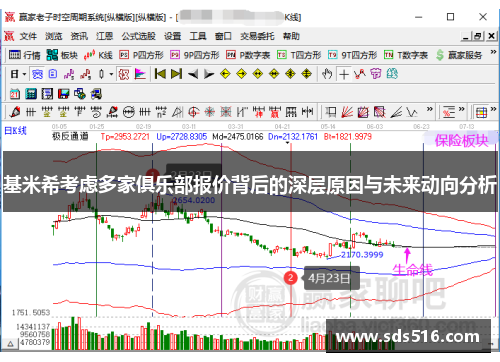
Task: Open the 交易委托 menu
Action: (x=257, y=36)
